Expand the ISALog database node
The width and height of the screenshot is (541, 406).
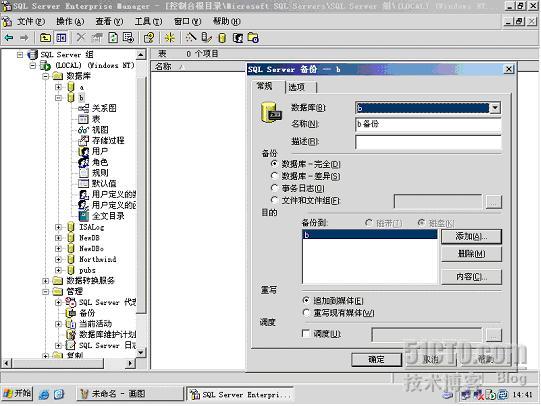point(58,227)
